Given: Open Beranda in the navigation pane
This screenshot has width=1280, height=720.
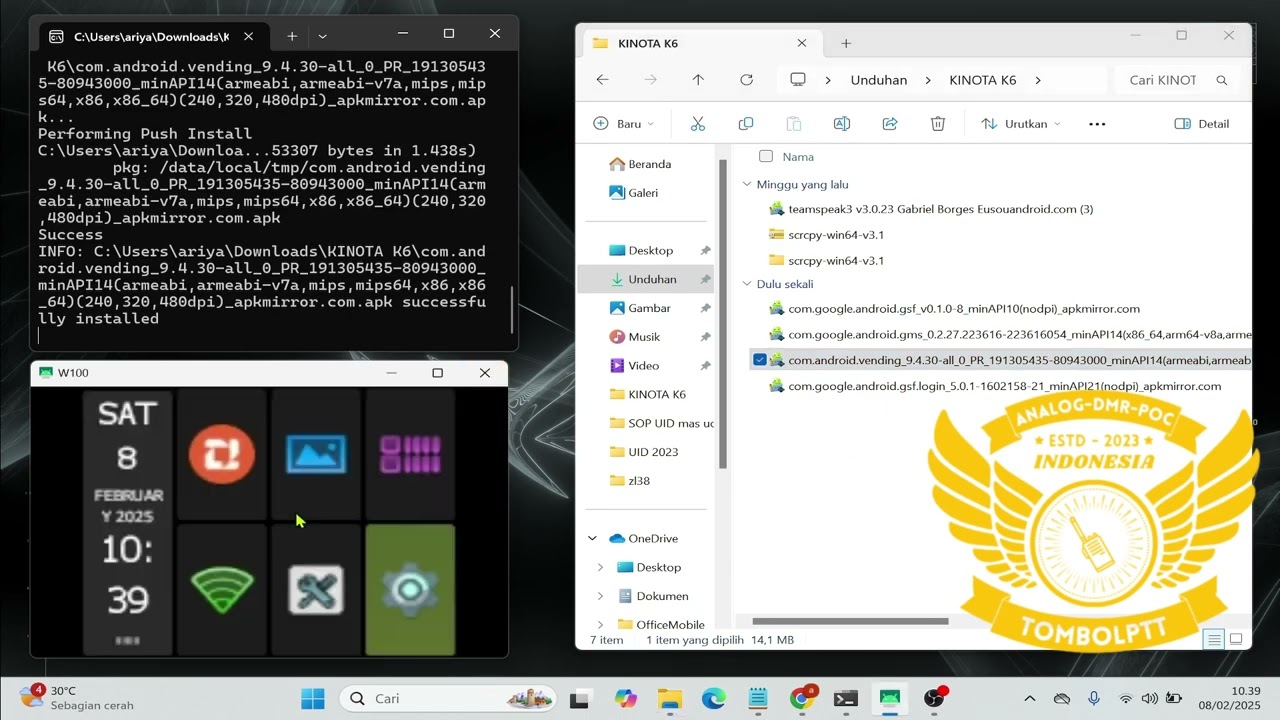Looking at the screenshot, I should pos(640,164).
